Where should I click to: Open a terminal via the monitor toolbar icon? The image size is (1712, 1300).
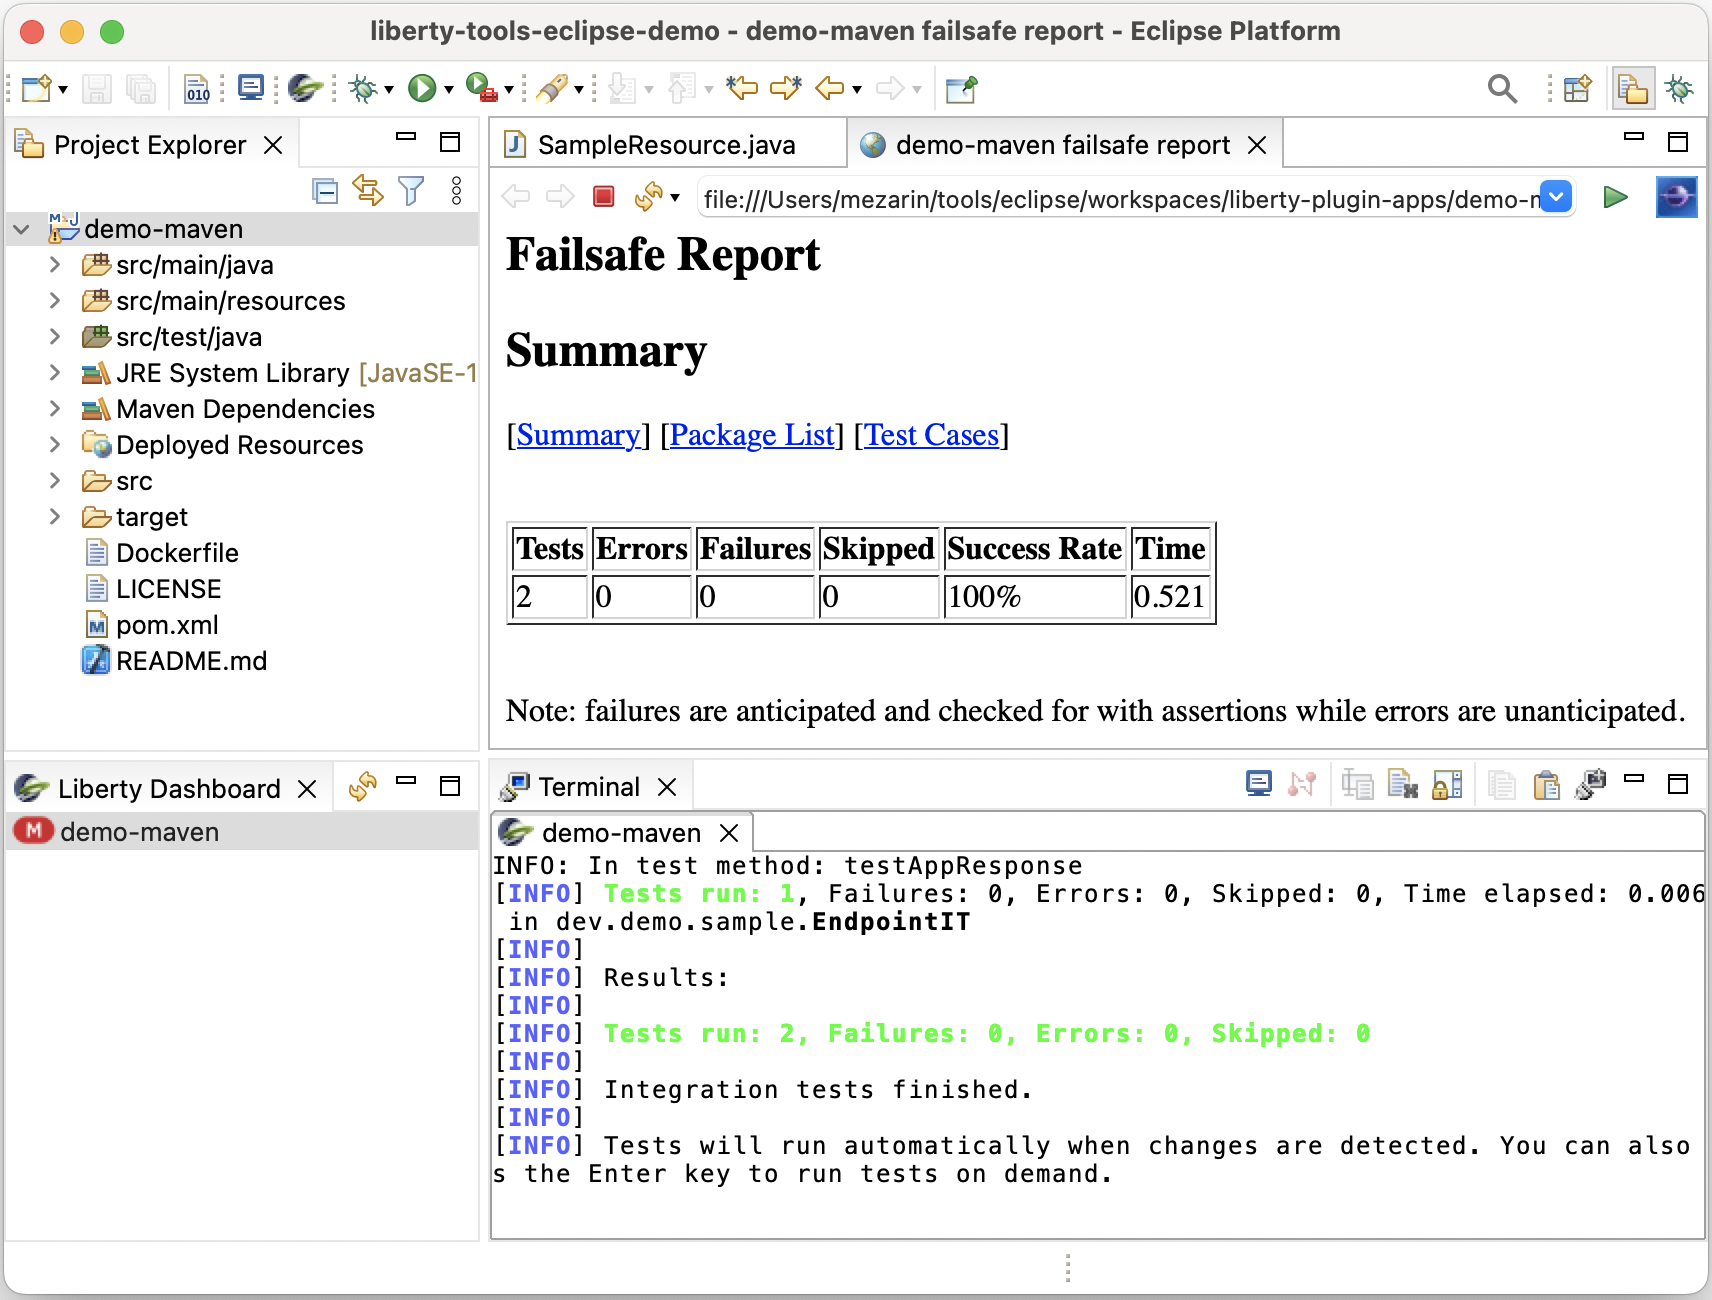pos(251,88)
